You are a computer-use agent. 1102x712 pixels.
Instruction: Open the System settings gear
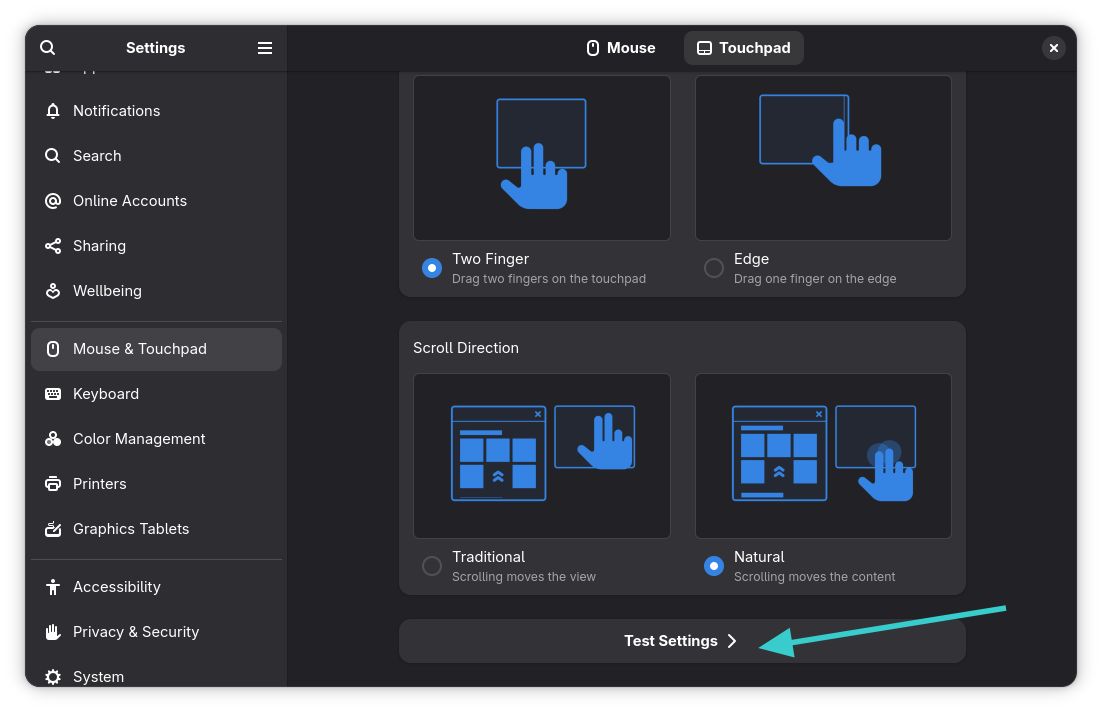coord(52,676)
